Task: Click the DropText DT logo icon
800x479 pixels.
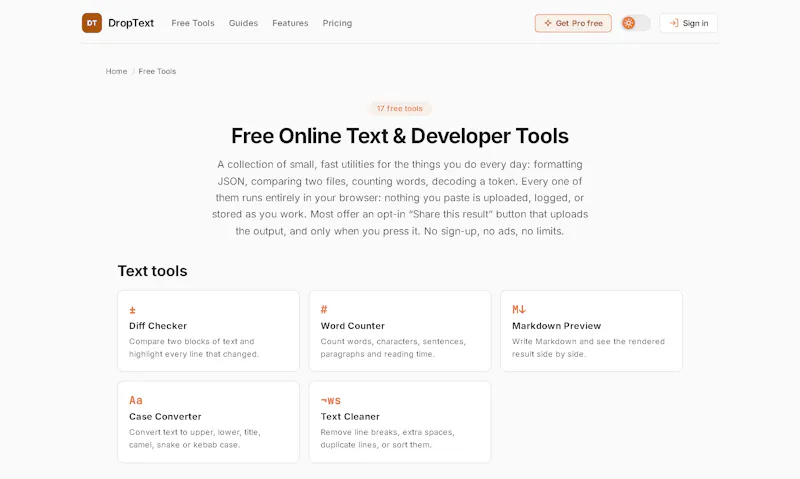Action: point(92,23)
